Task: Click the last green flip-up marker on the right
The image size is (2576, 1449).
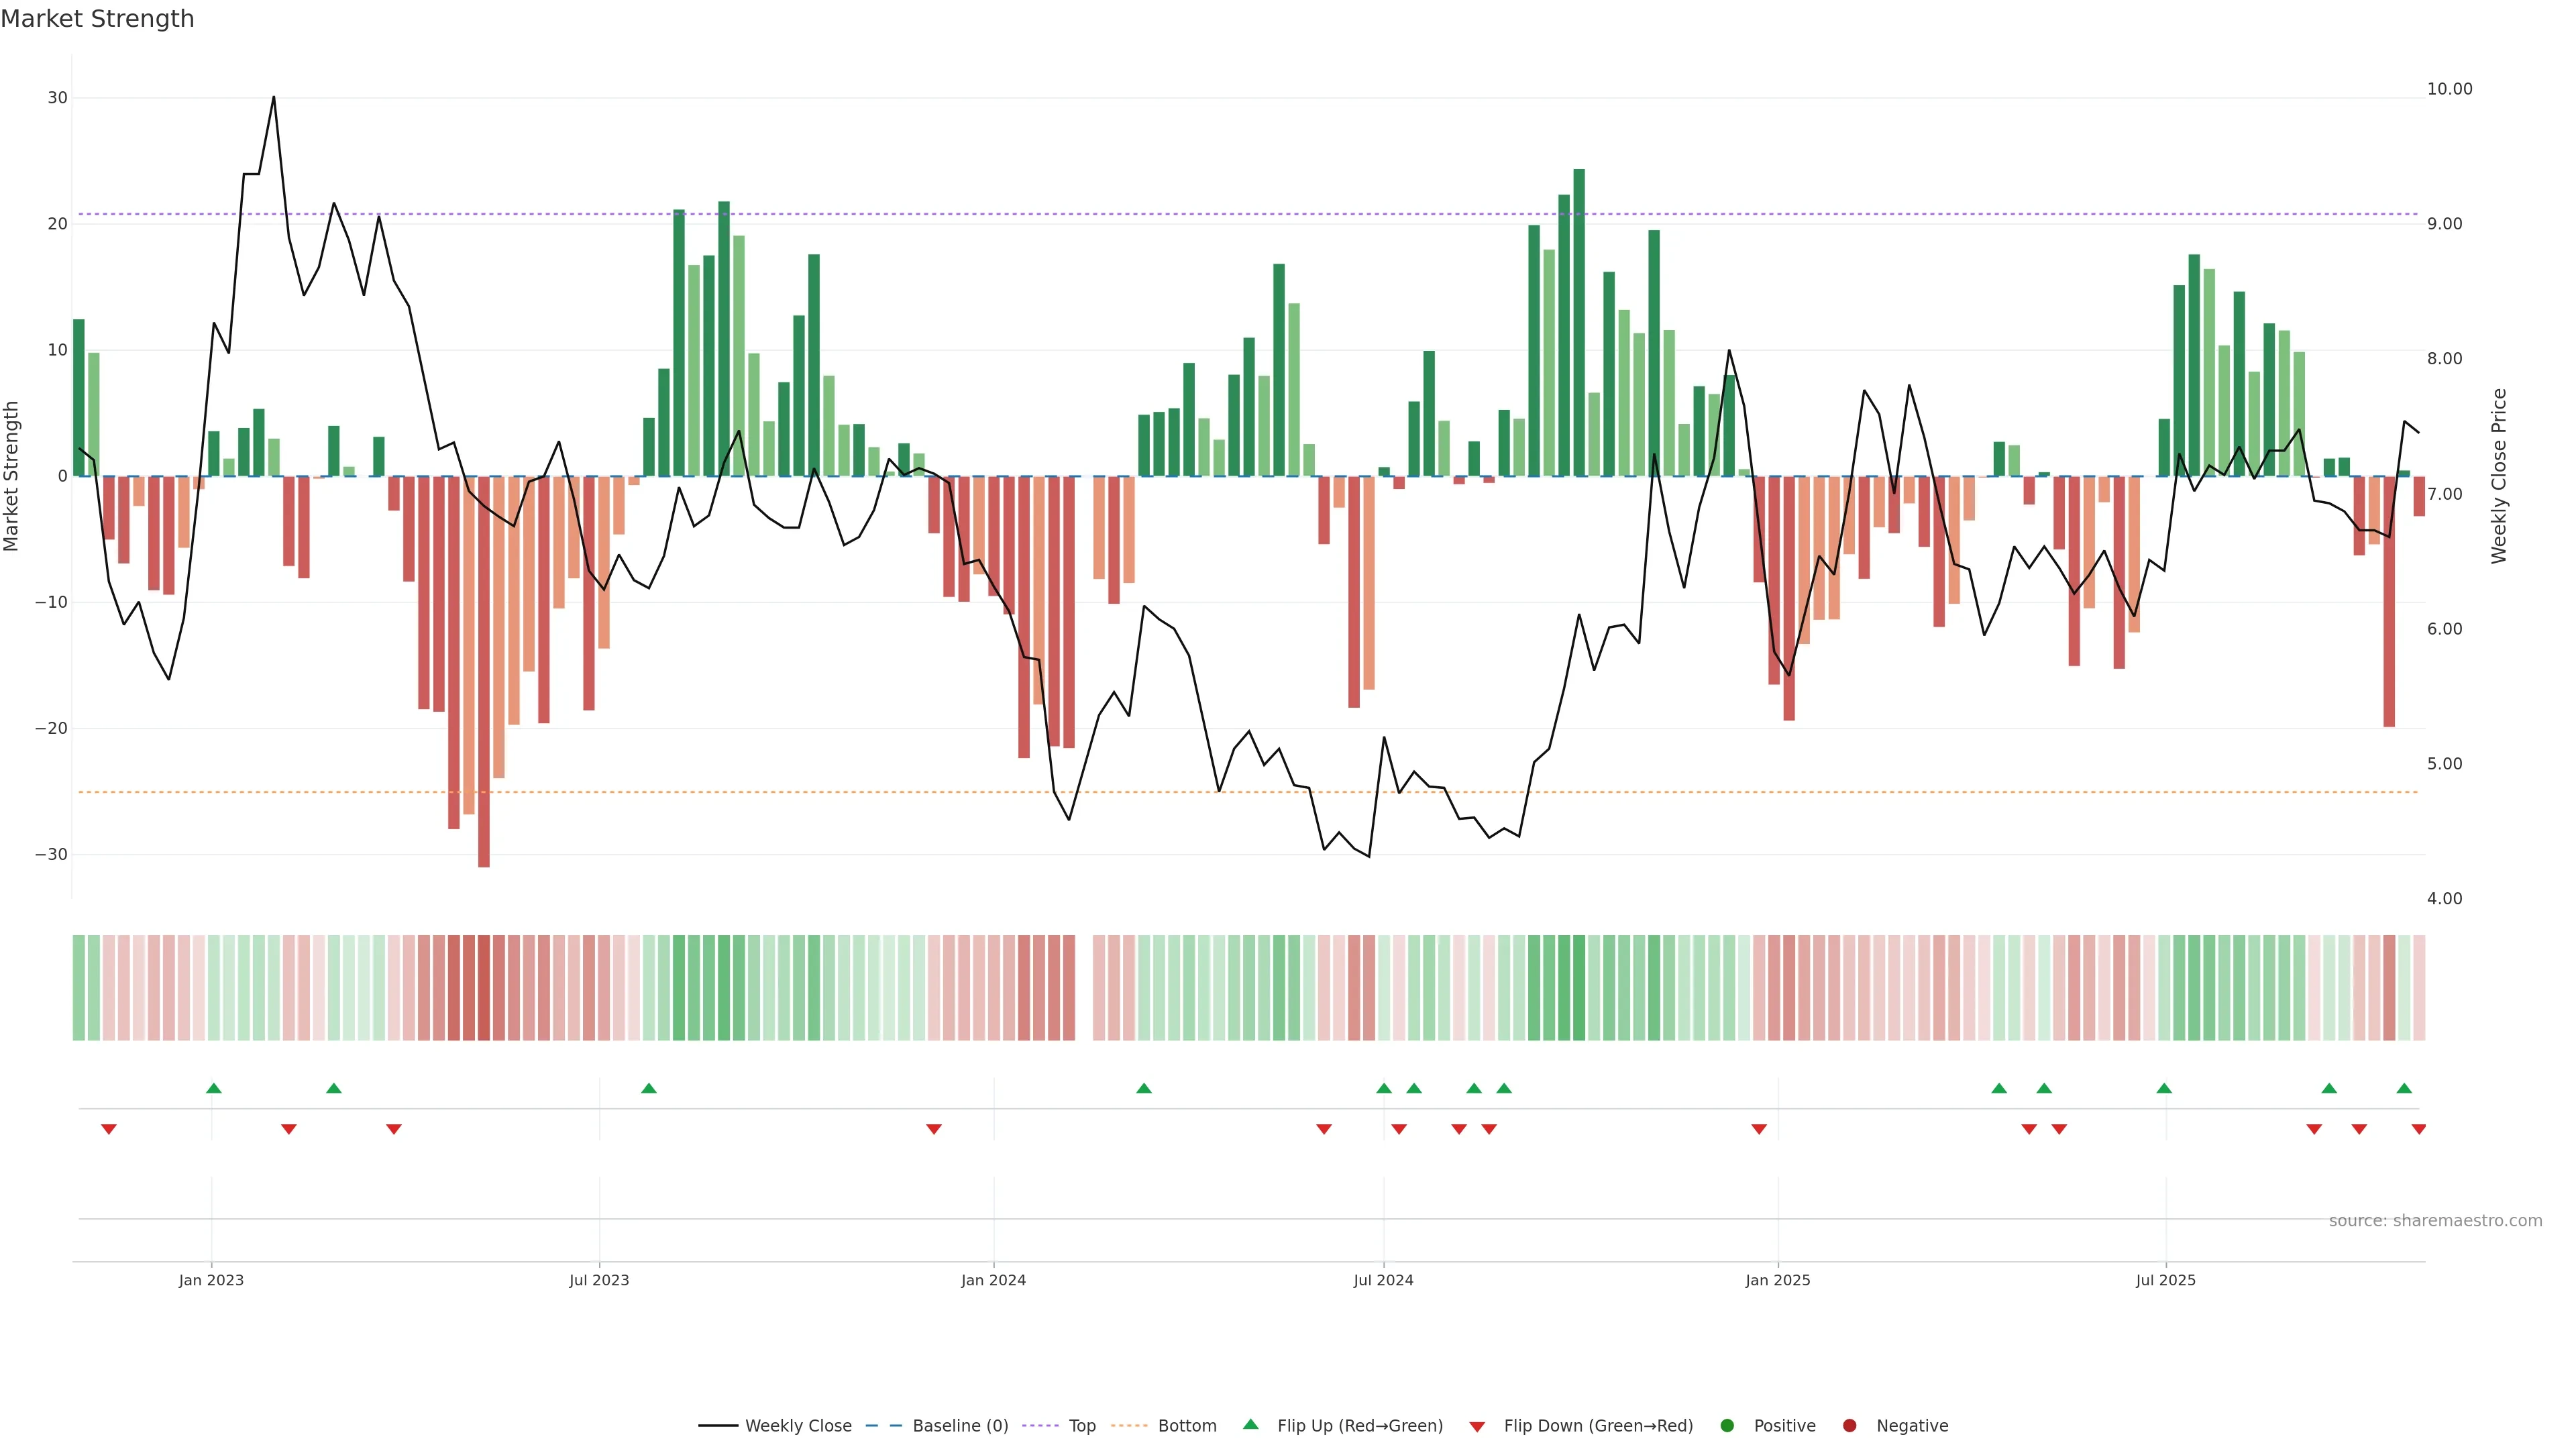Action: tap(2404, 1088)
